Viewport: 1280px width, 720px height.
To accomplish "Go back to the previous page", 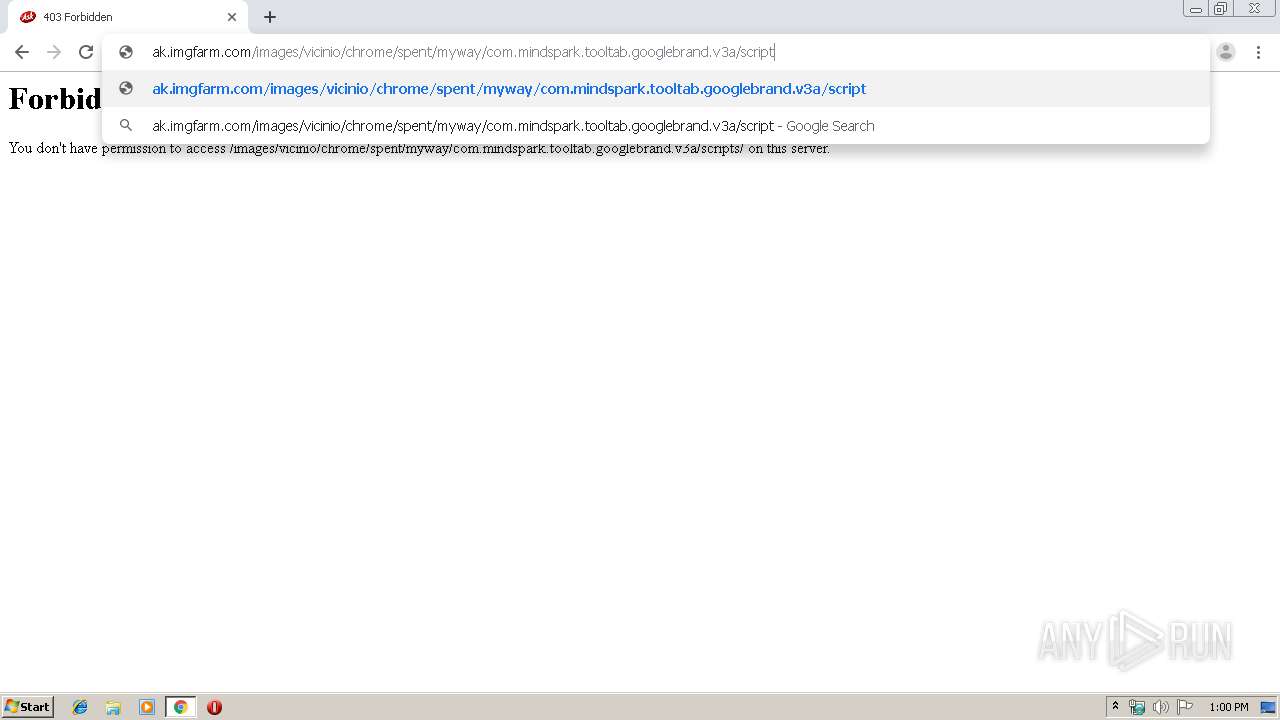I will click(22, 52).
